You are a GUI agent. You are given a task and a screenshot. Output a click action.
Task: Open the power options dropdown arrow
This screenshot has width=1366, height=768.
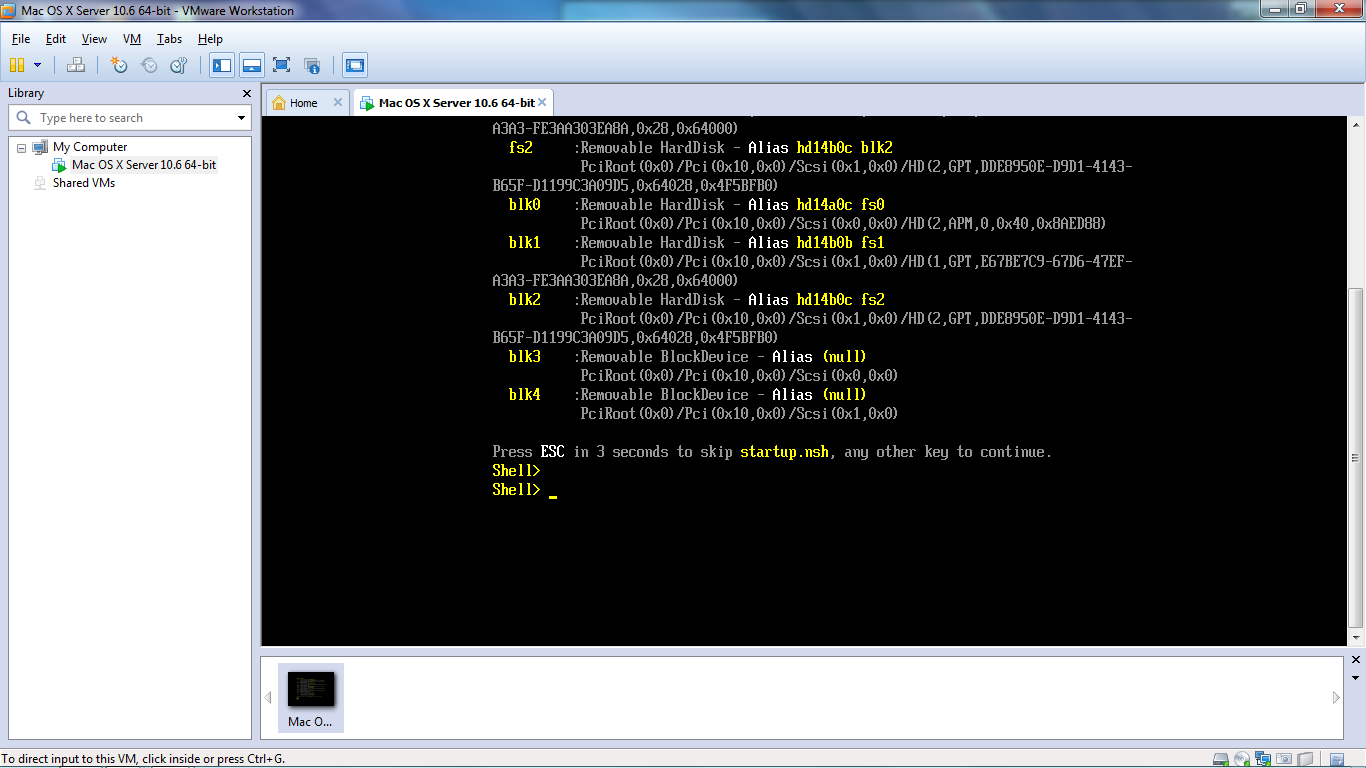pyautogui.click(x=38, y=65)
